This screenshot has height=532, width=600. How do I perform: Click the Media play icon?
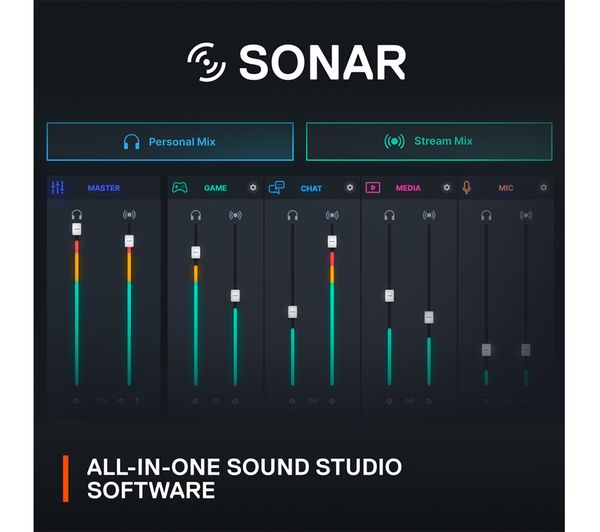coord(373,187)
